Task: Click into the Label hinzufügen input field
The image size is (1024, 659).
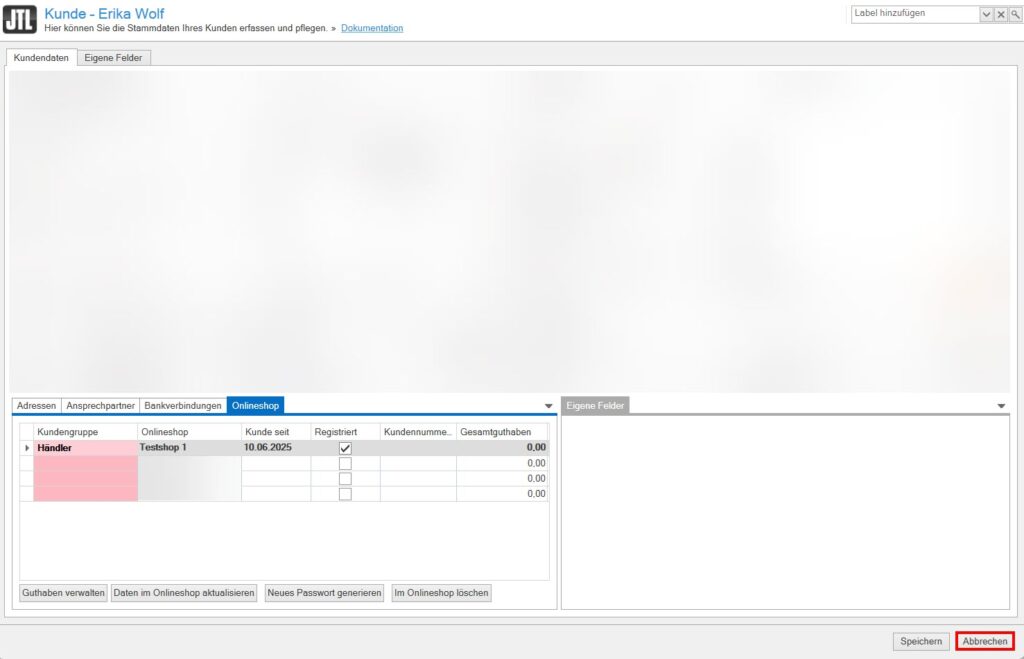Action: 910,14
